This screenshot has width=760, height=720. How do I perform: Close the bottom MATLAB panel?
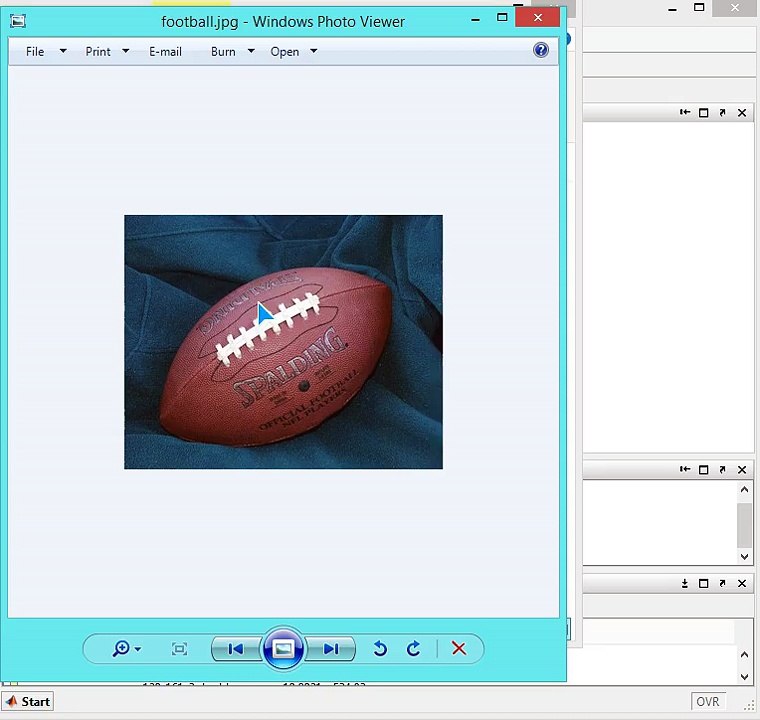tap(742, 584)
